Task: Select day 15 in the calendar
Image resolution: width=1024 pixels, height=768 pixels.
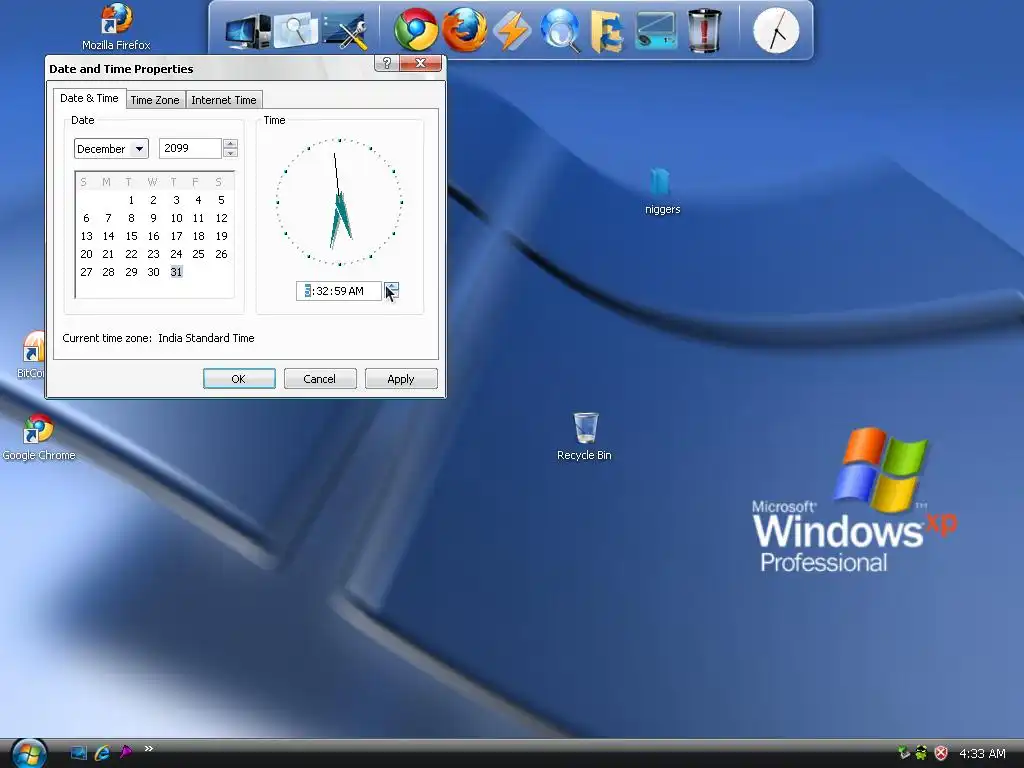Action: [x=131, y=236]
